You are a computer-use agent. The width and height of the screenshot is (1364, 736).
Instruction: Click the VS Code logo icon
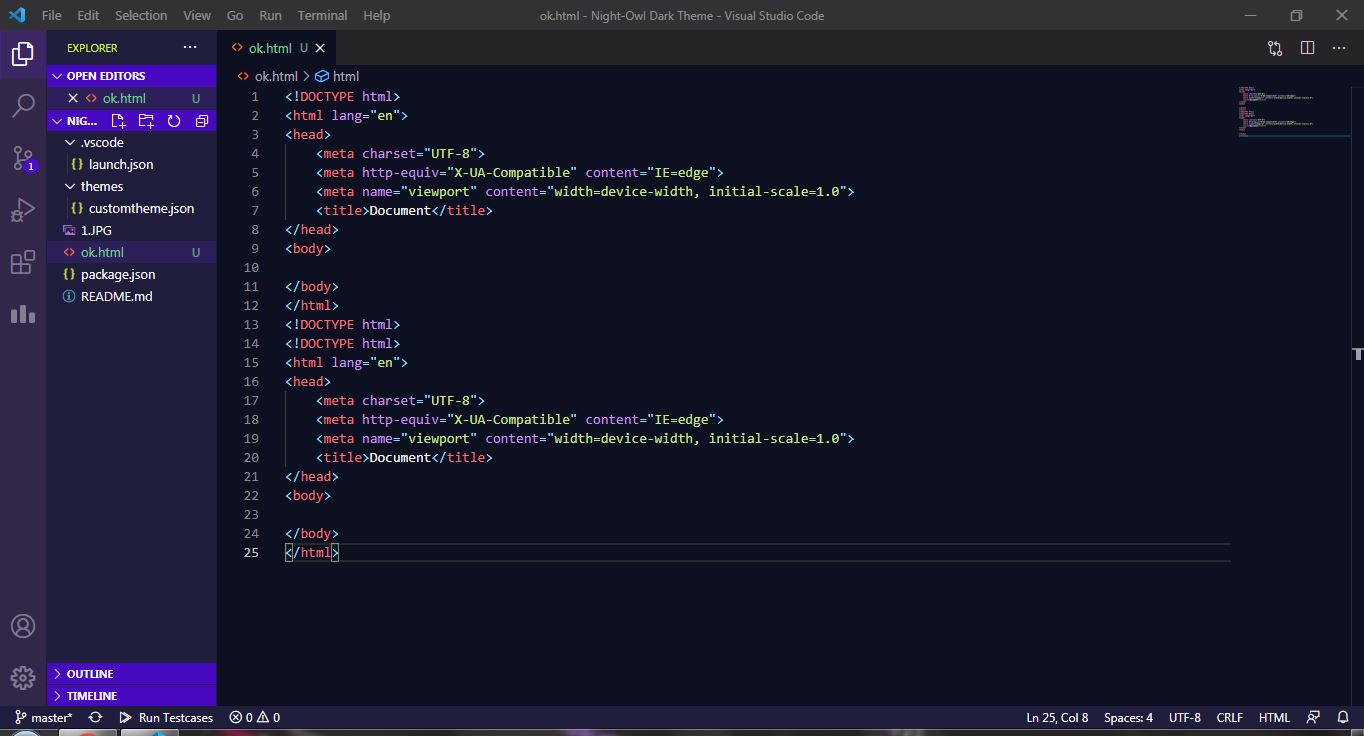point(17,15)
